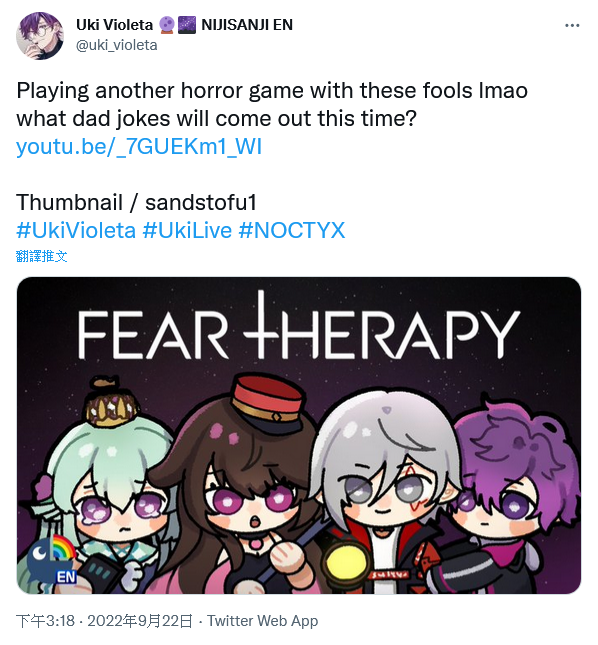Click the NIJISANJI EN logo badge on thumbnail

coord(51,560)
